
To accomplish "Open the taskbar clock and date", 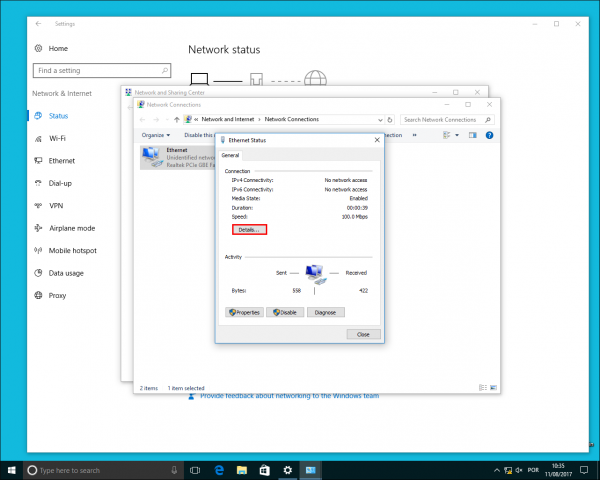I will [x=558, y=470].
